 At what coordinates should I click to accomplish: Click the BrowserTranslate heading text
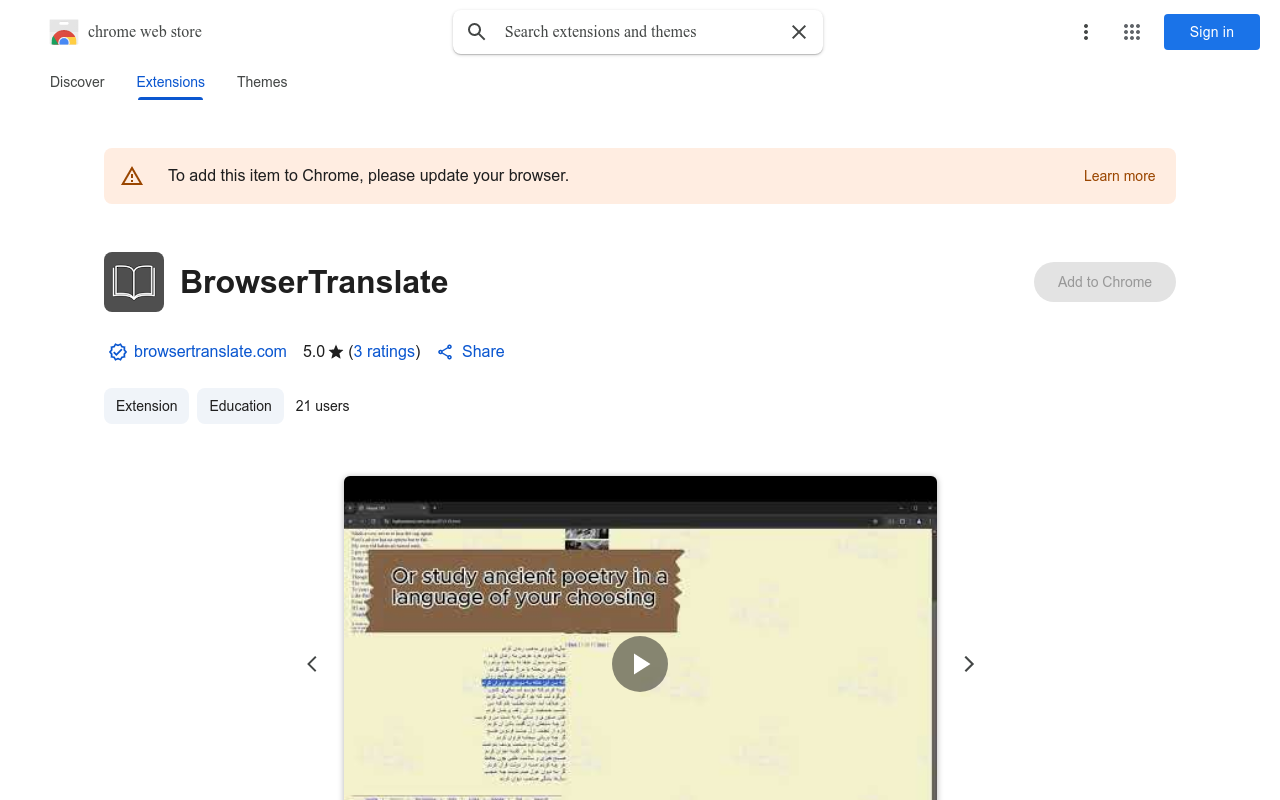tap(314, 282)
